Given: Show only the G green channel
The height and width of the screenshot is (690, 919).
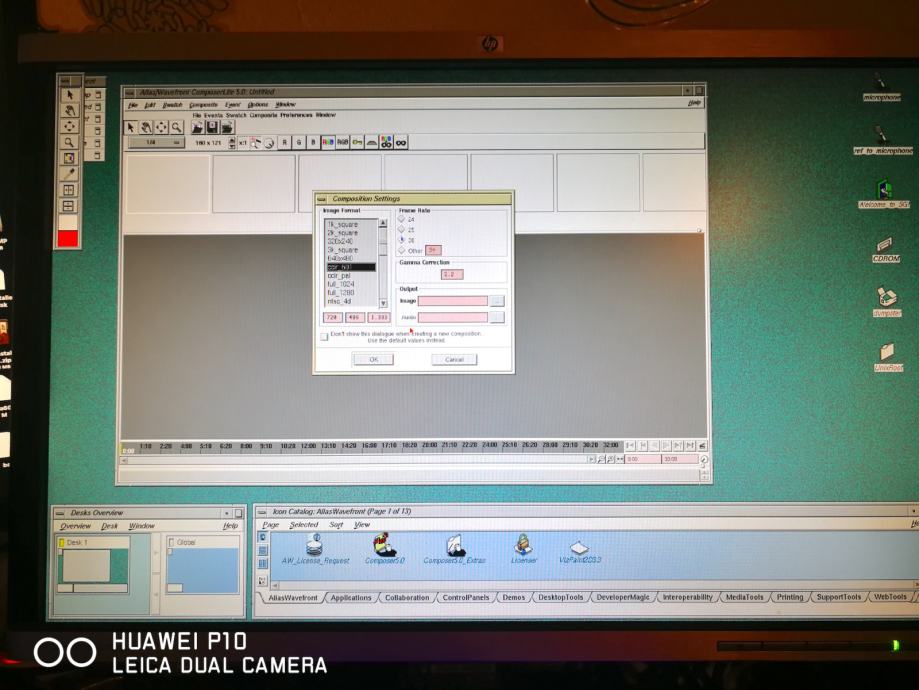Looking at the screenshot, I should (x=299, y=142).
